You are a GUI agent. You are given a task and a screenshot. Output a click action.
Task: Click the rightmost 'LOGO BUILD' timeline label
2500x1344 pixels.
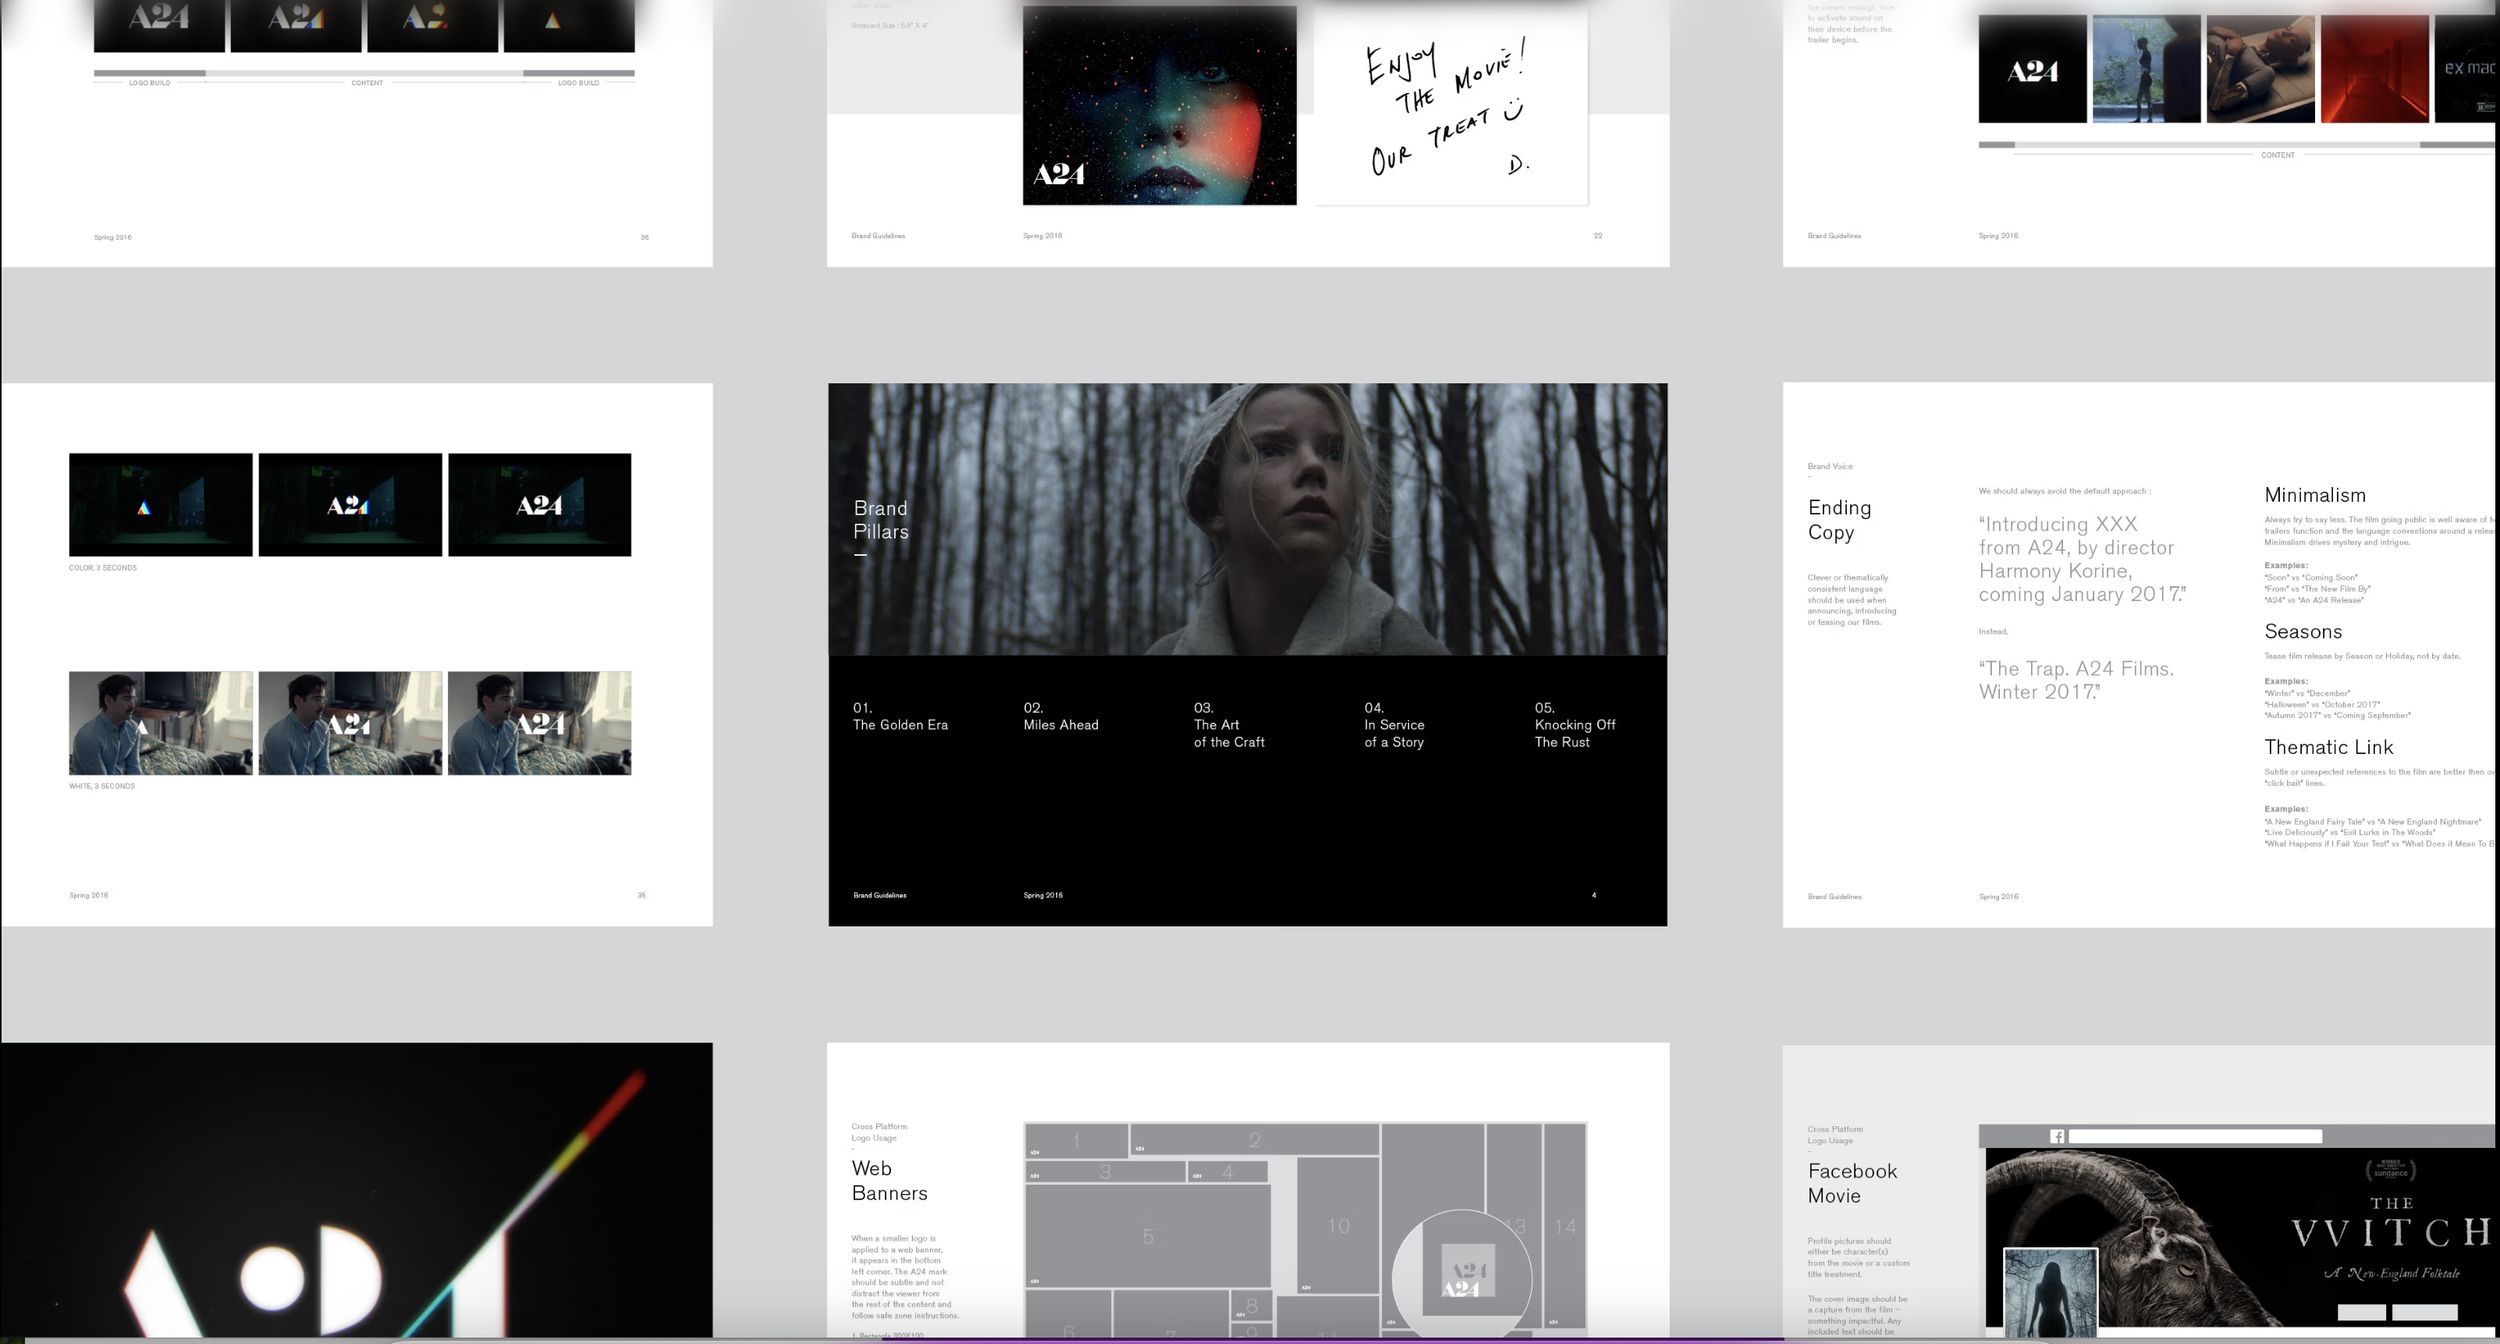[579, 83]
